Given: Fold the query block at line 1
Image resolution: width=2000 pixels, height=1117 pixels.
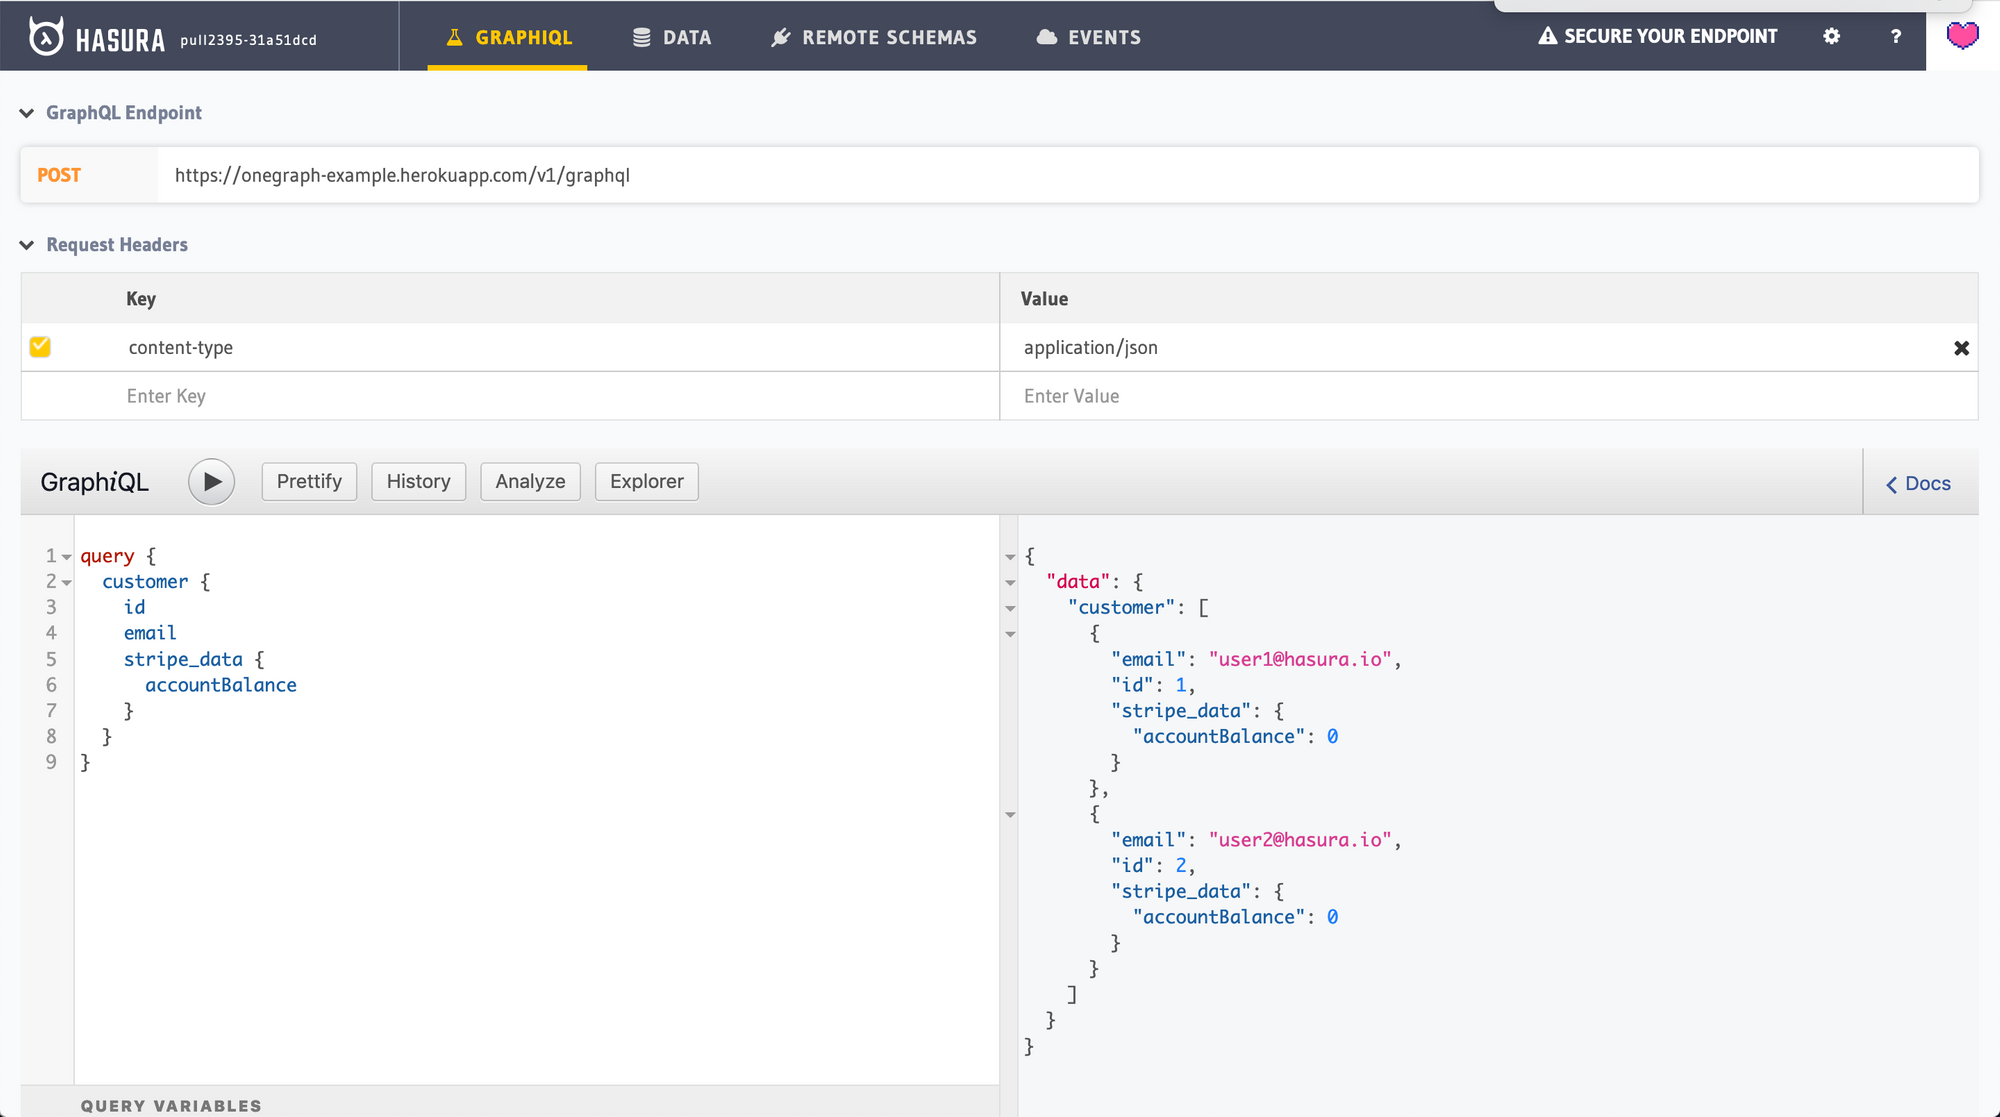Looking at the screenshot, I should click(x=66, y=557).
